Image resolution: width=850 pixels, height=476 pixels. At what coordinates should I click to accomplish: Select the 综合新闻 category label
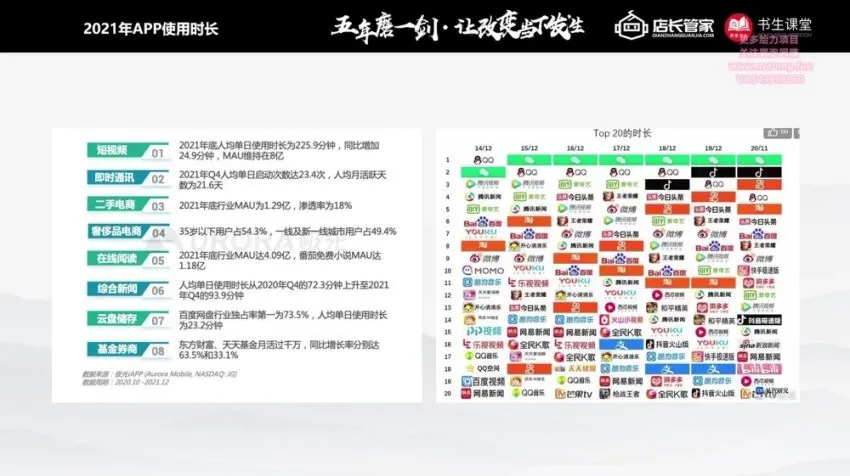point(117,288)
